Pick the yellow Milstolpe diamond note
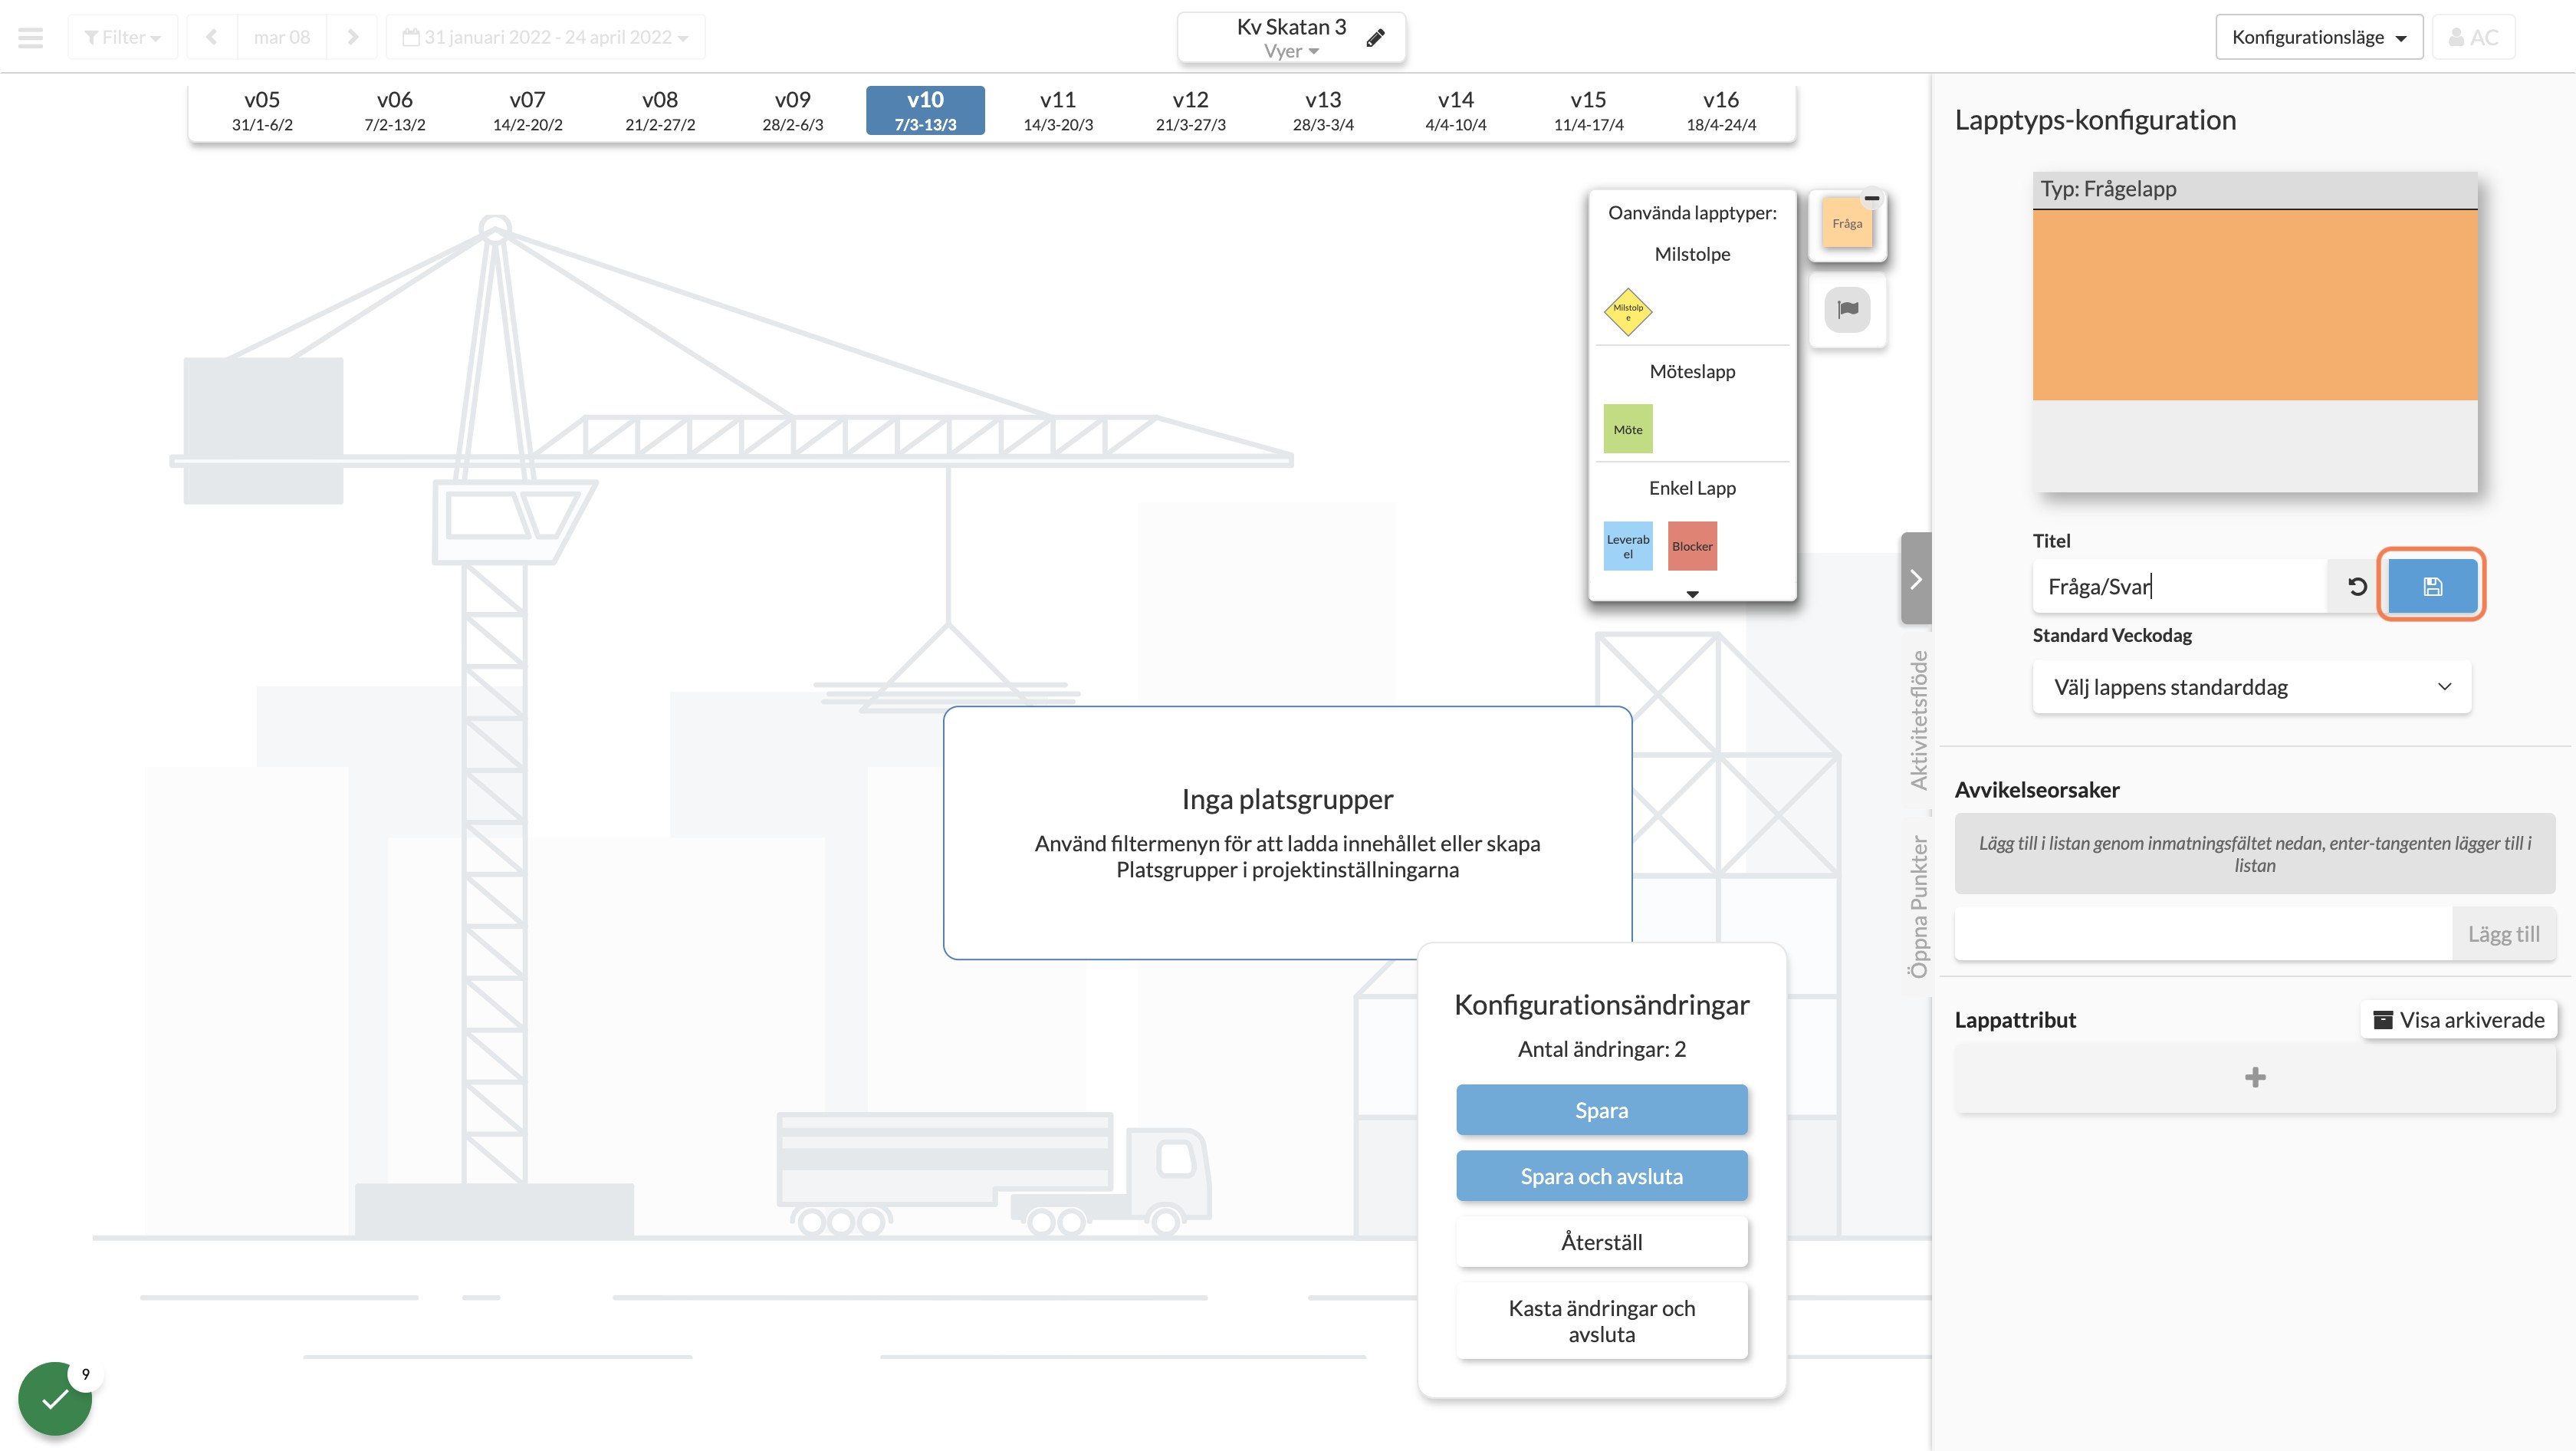The height and width of the screenshot is (1451, 2576). coord(1627,312)
